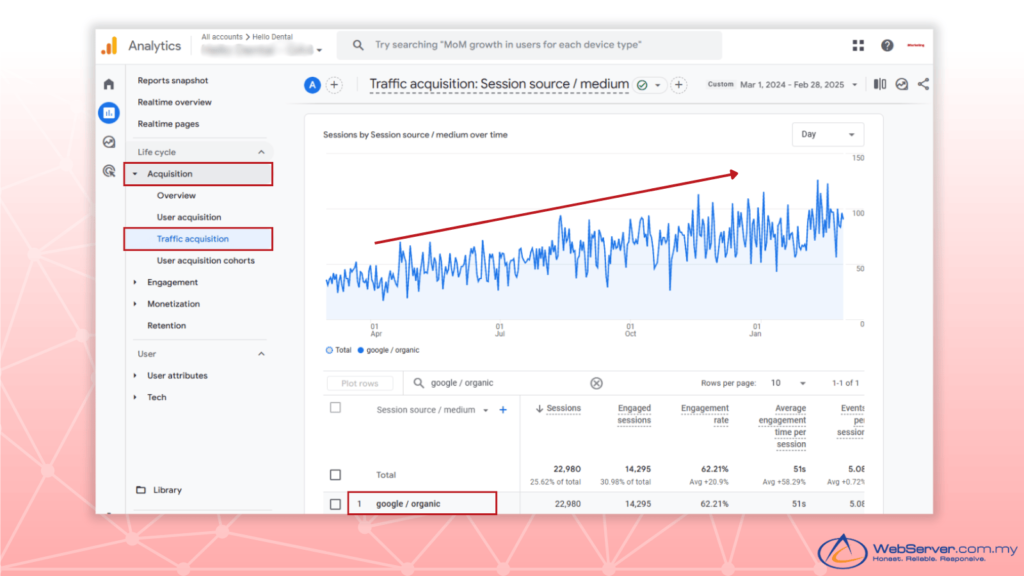Screen dimensions: 1024x576
Task: Collapse the User section
Action: point(261,354)
